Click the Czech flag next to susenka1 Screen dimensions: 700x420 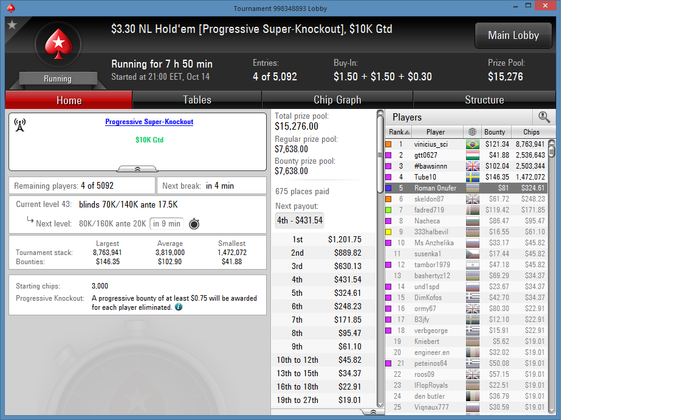click(472, 254)
